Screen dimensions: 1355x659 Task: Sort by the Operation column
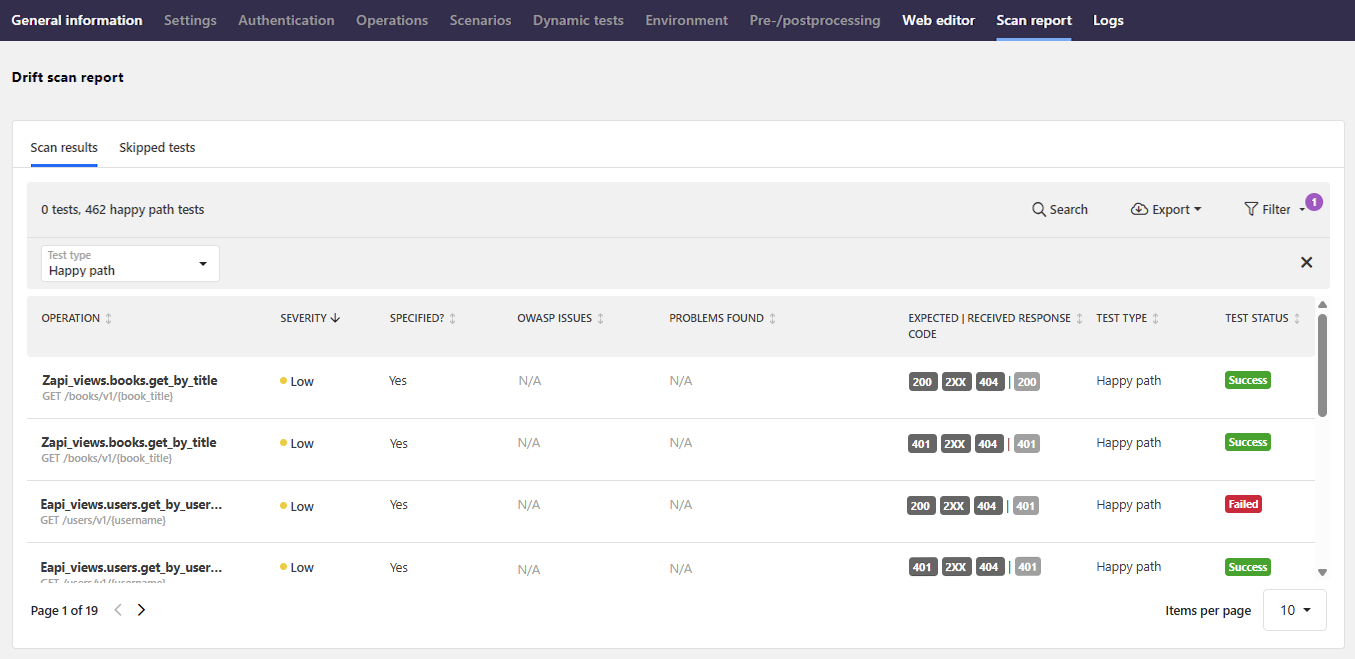[x=77, y=318]
